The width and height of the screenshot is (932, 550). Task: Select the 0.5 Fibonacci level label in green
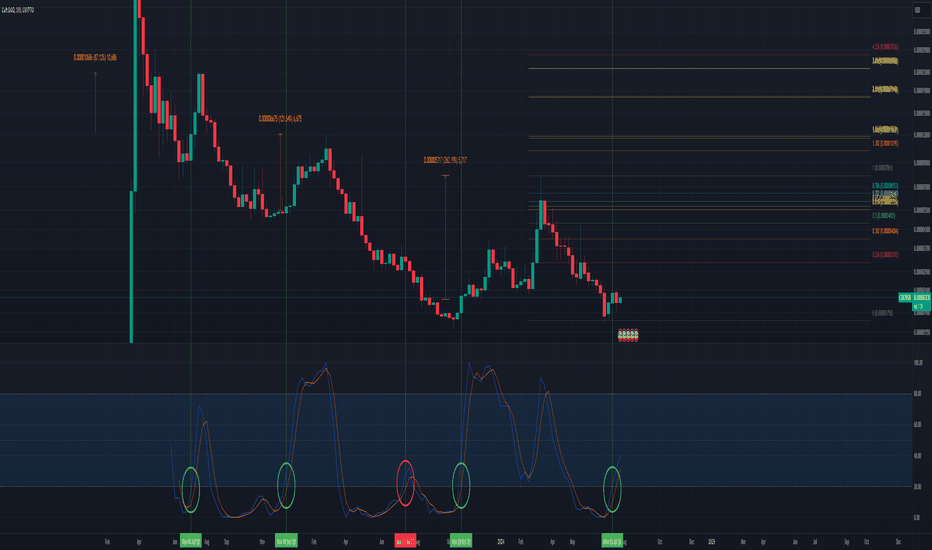(x=883, y=215)
